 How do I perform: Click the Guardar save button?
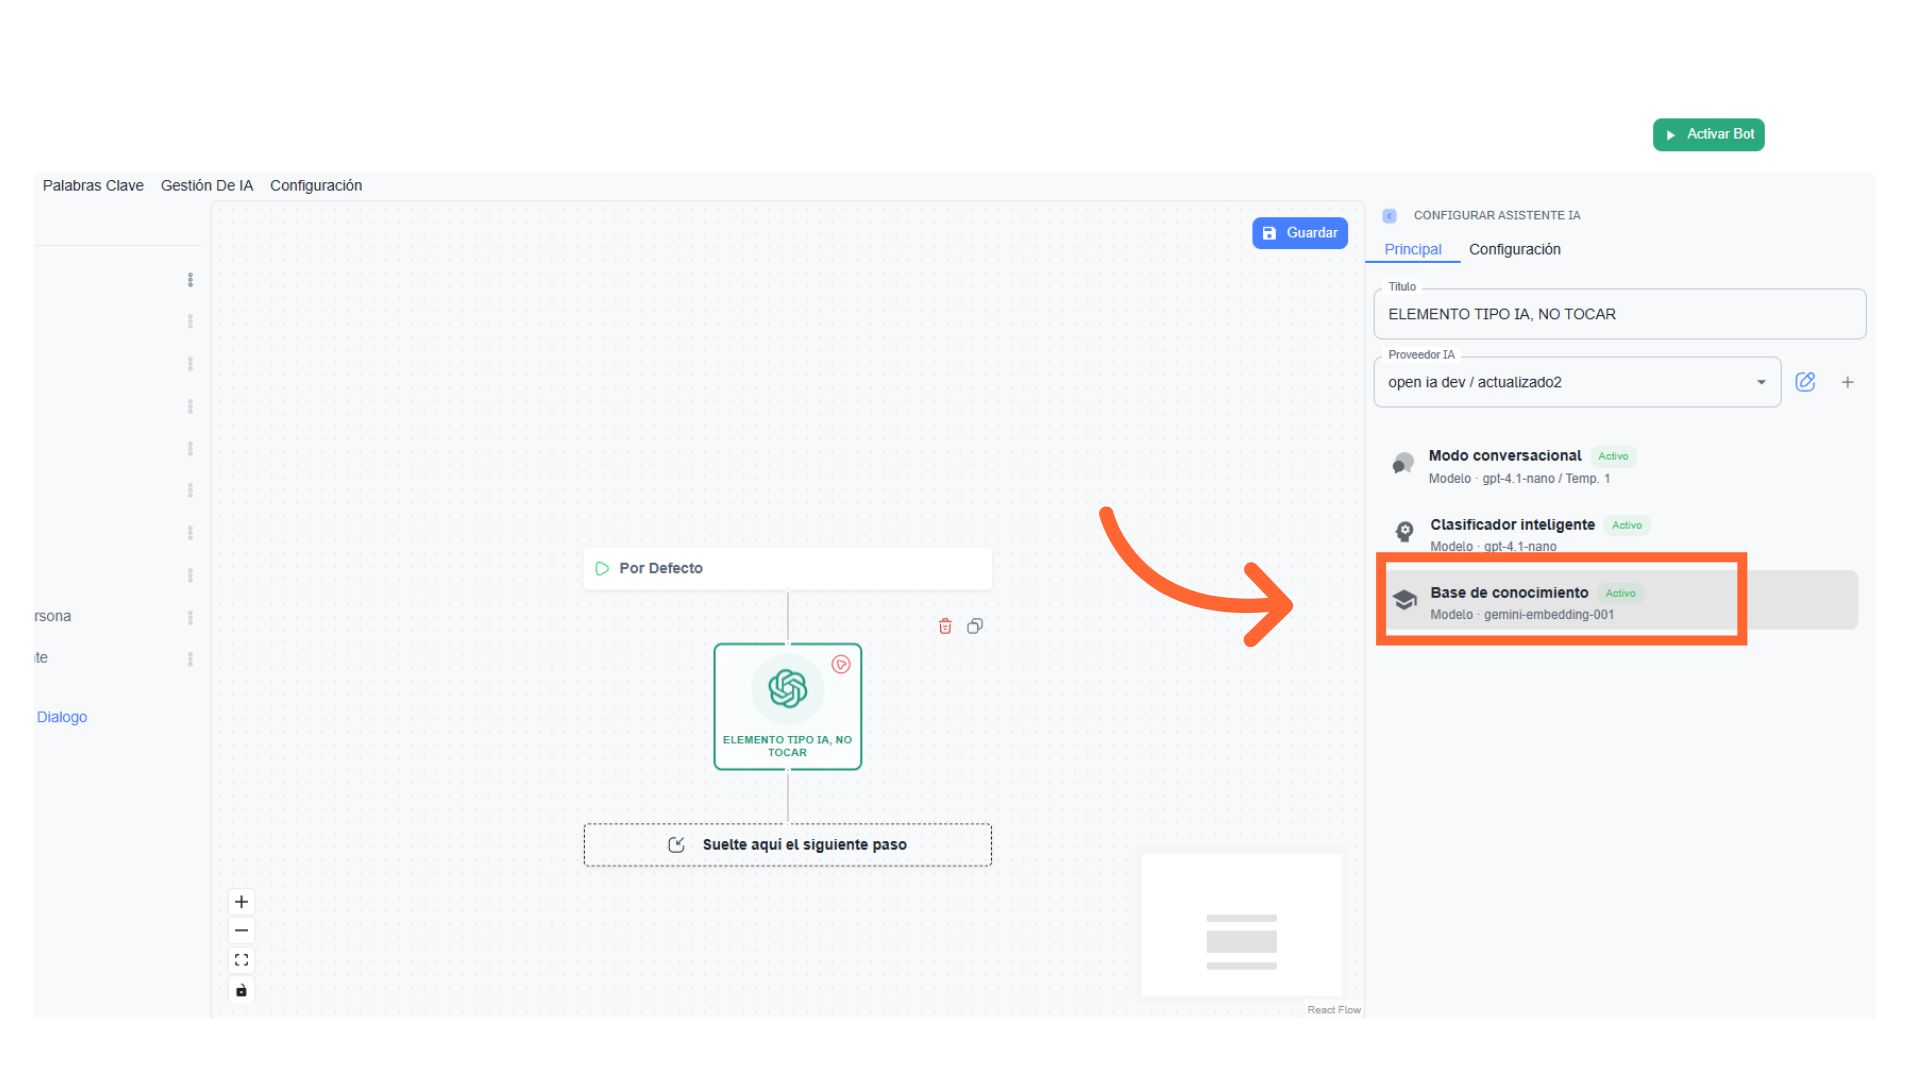[x=1299, y=233]
